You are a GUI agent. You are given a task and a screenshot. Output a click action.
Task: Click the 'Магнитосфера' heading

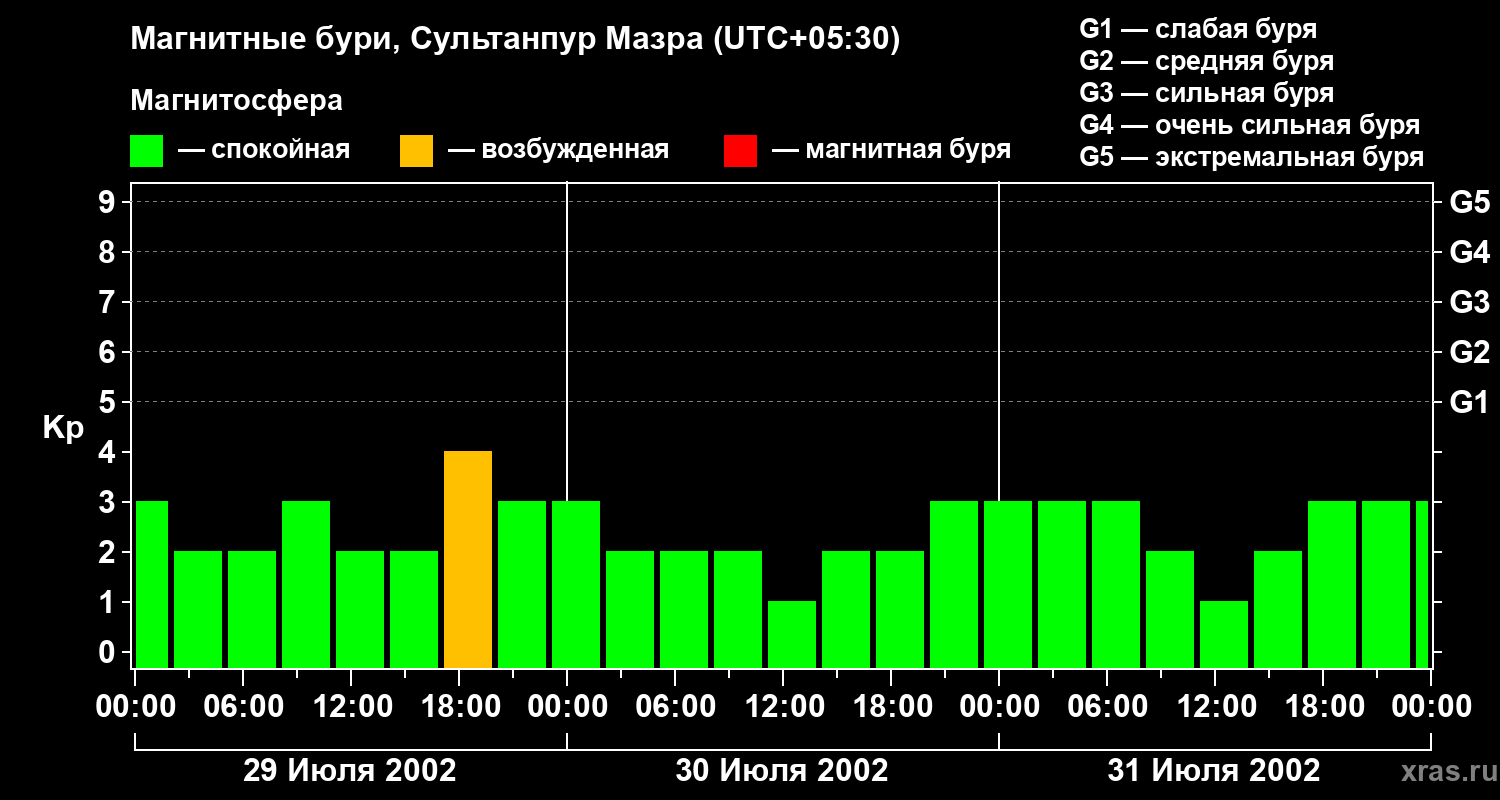[x=237, y=101]
